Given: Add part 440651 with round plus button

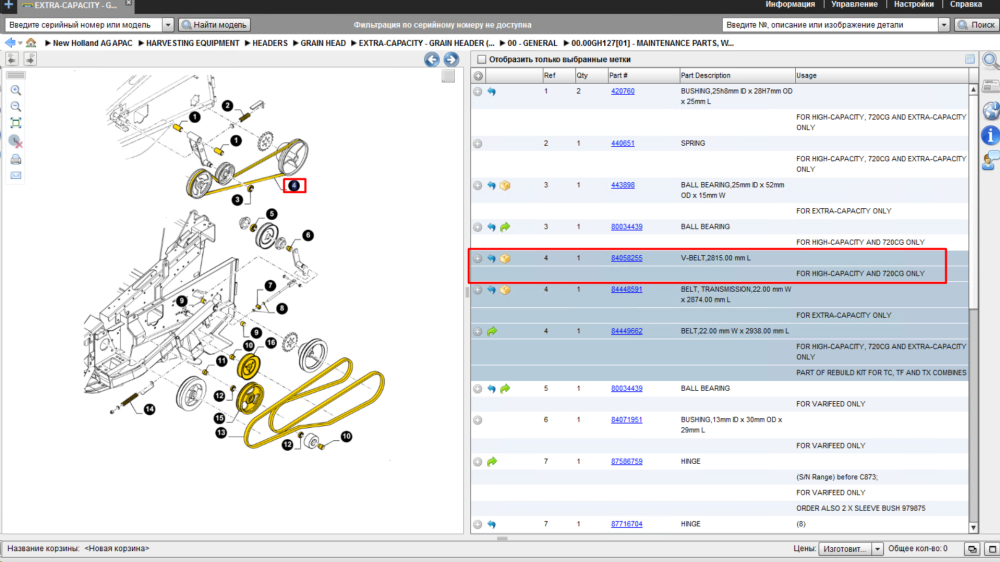Looking at the screenshot, I should click(x=478, y=144).
